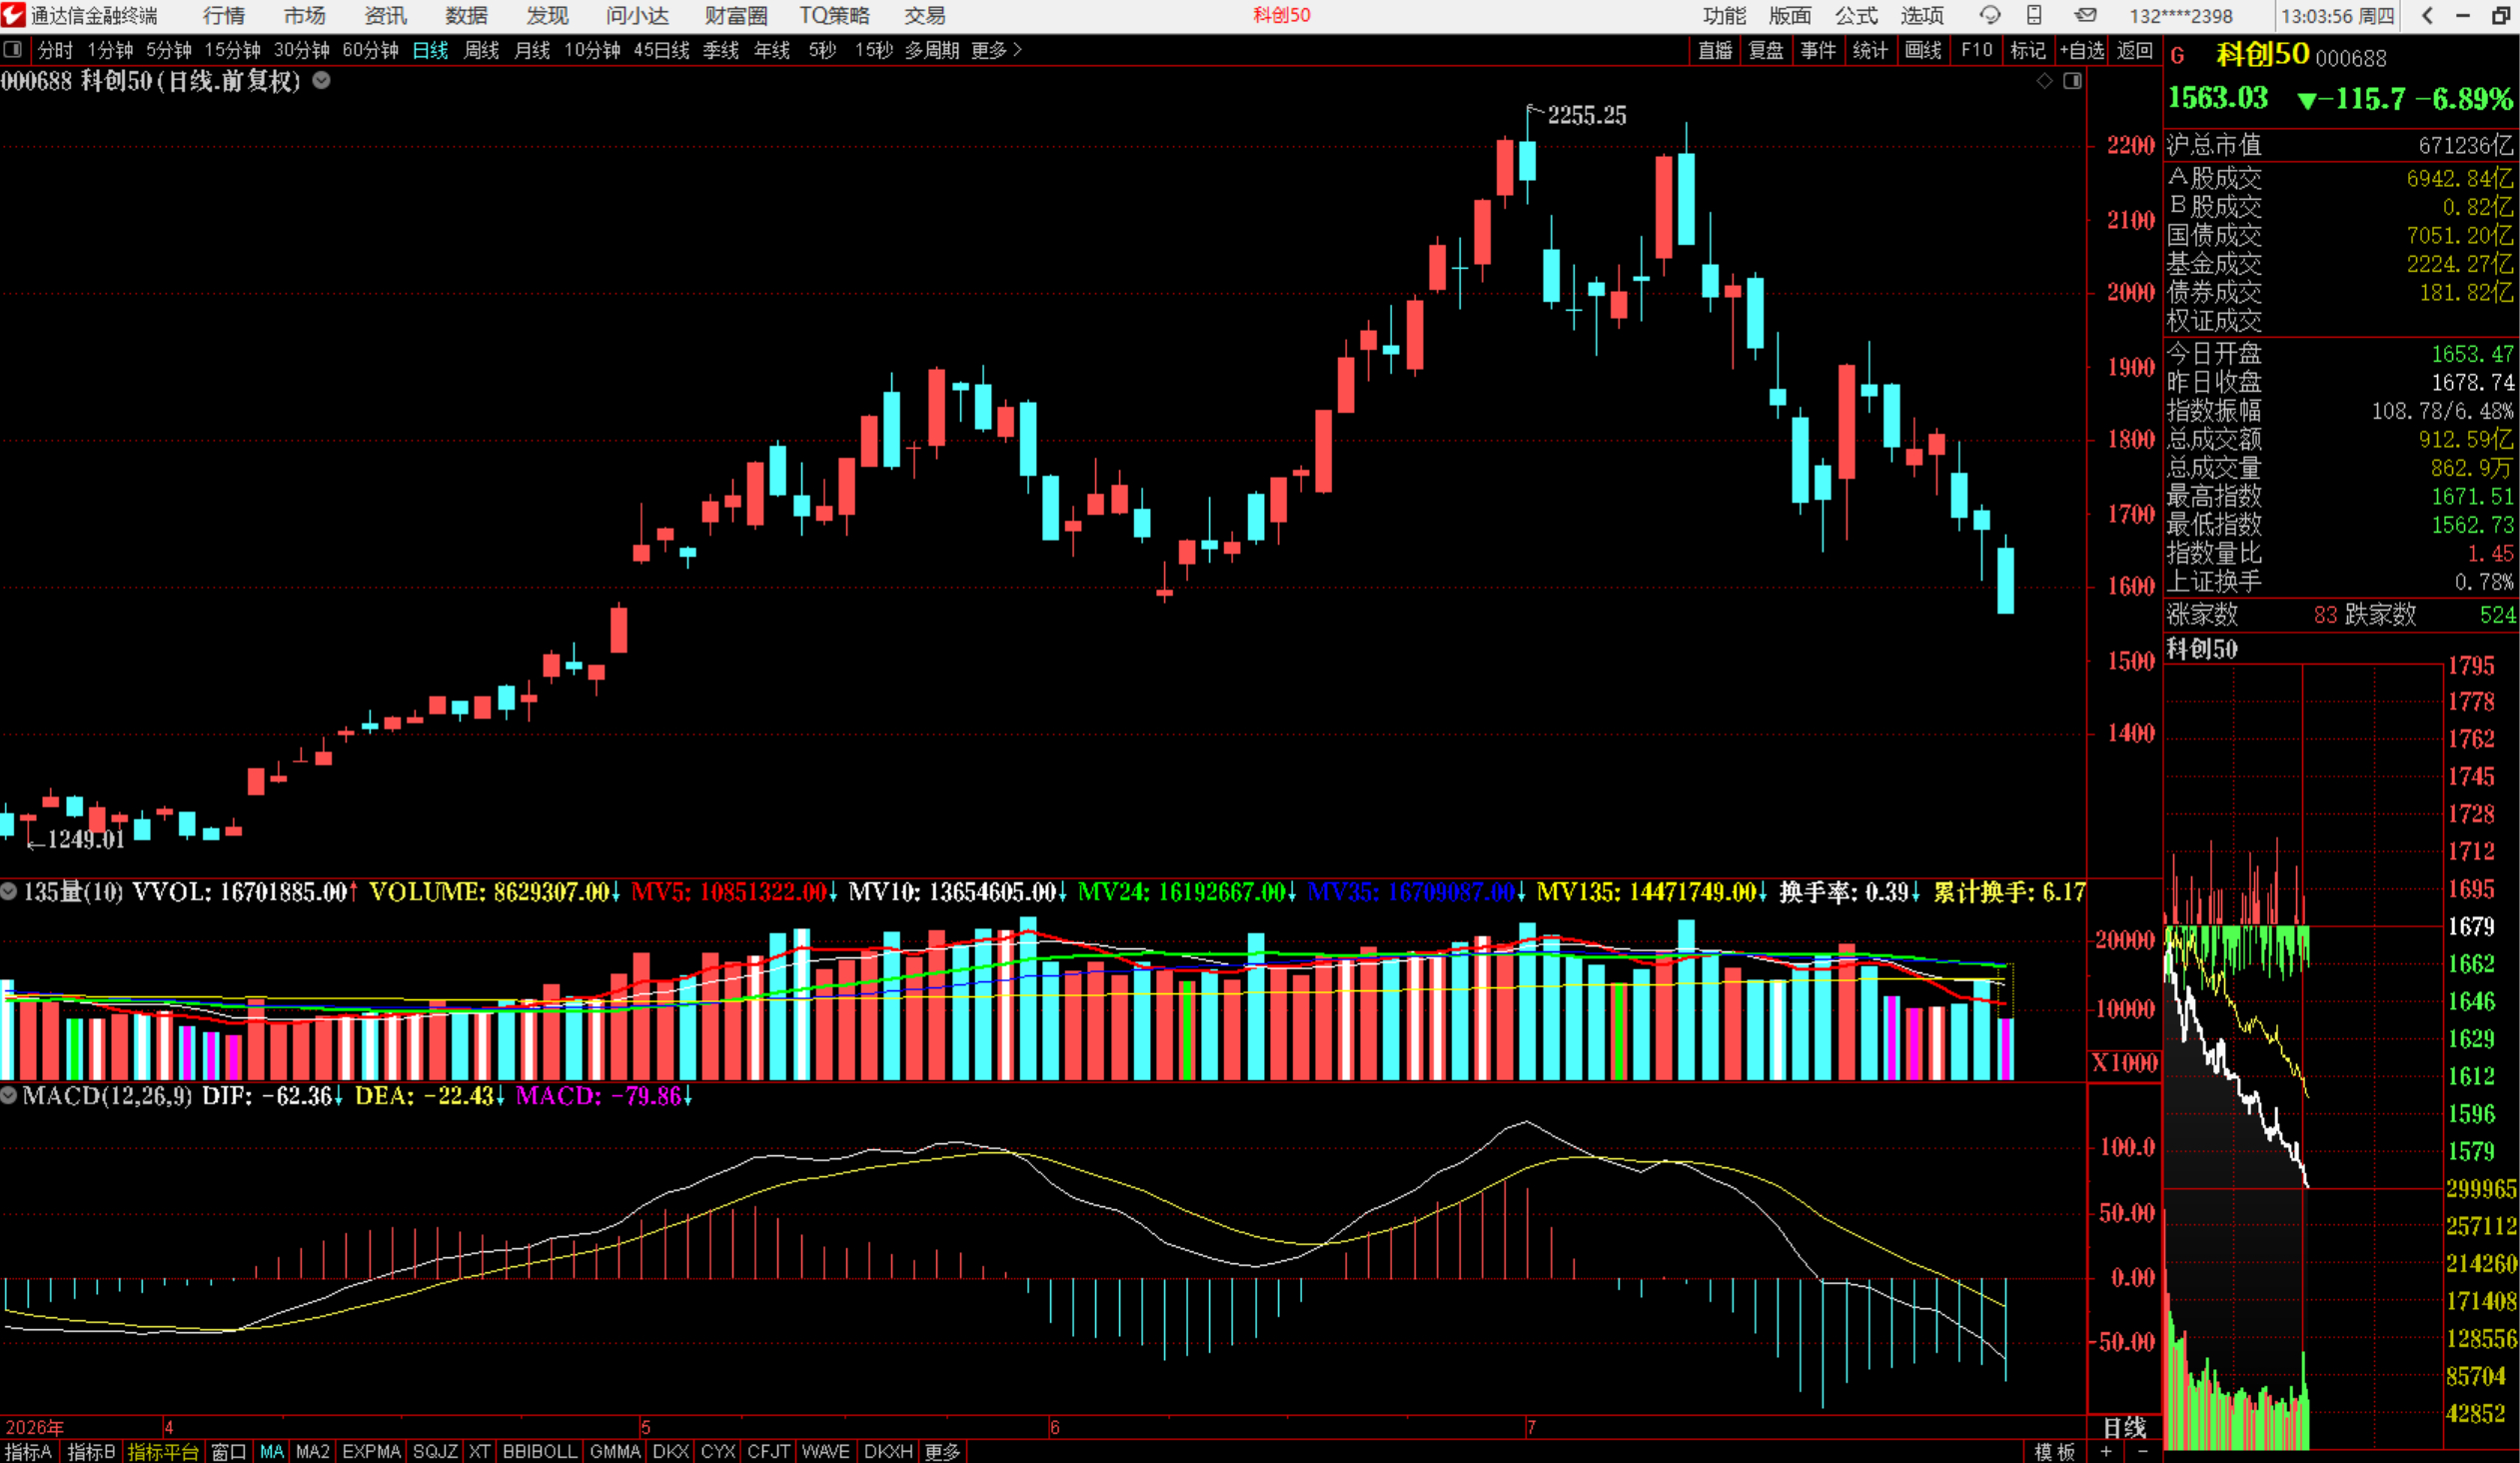The height and width of the screenshot is (1463, 2520).
Task: Select the 多周期 multi-period view
Action: click(931, 50)
